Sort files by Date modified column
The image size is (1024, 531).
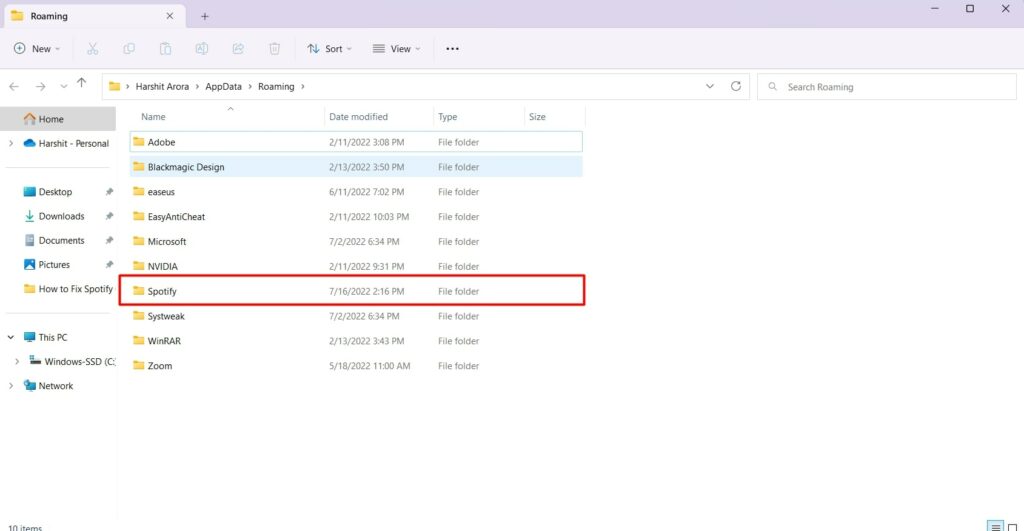358,117
